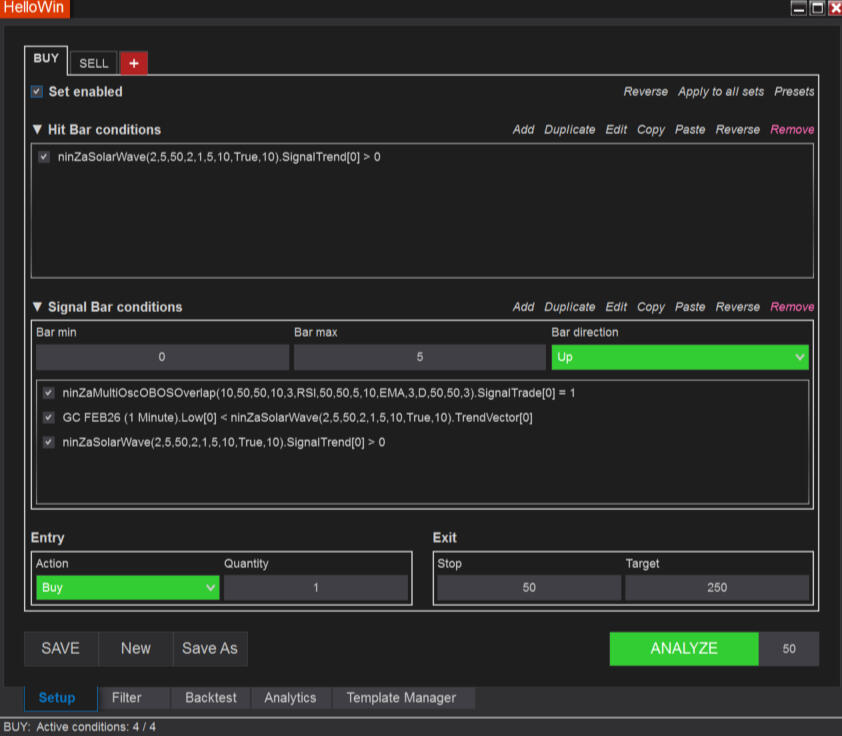This screenshot has height=736, width=842.
Task: Click Presets link at top right
Action: point(794,92)
